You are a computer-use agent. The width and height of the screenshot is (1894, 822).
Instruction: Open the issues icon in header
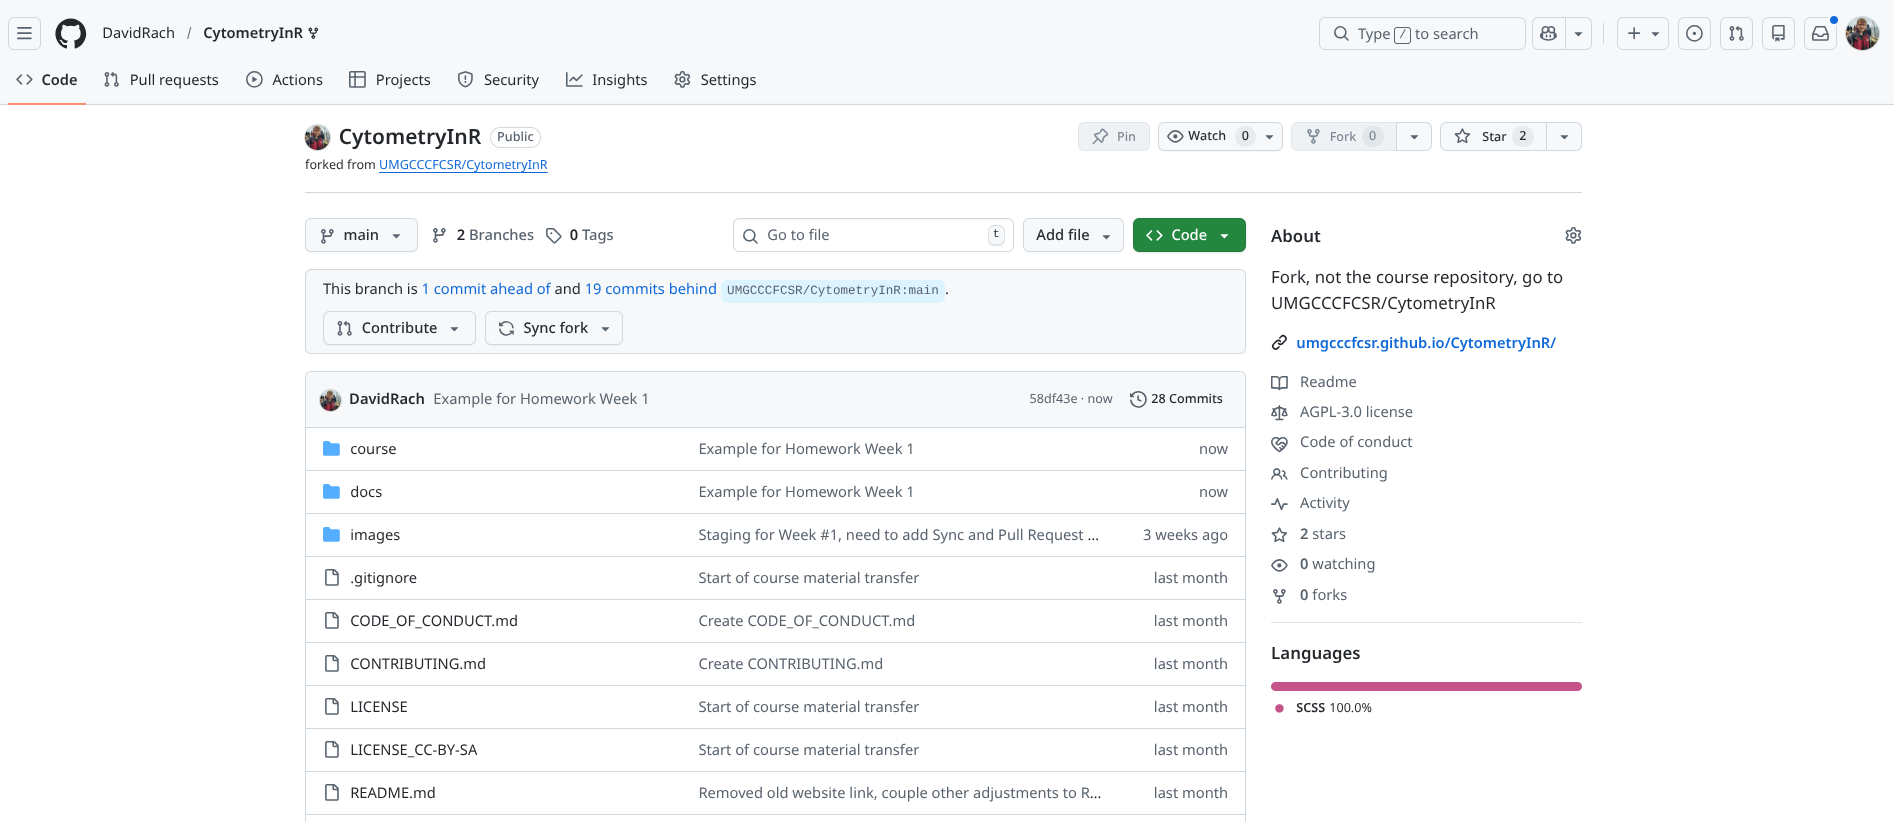point(1694,33)
